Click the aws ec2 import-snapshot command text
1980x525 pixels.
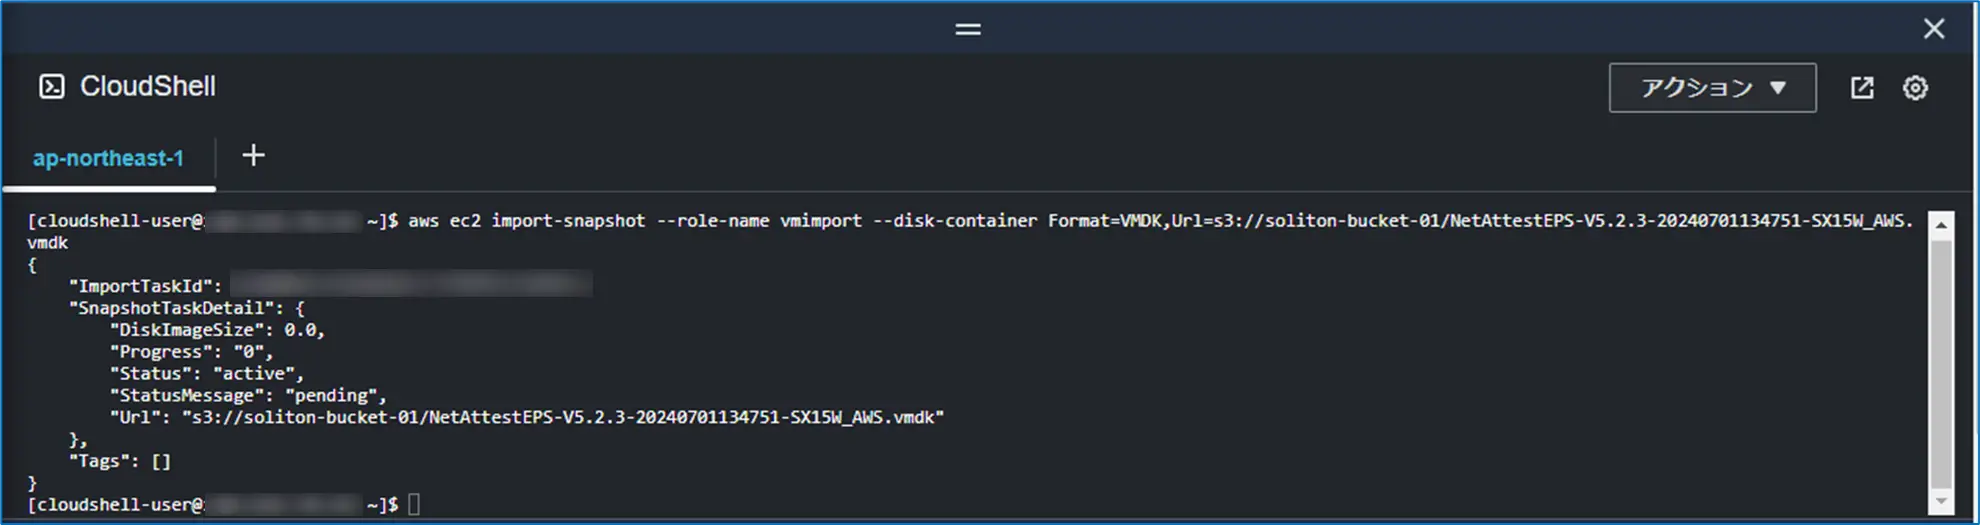click(527, 221)
